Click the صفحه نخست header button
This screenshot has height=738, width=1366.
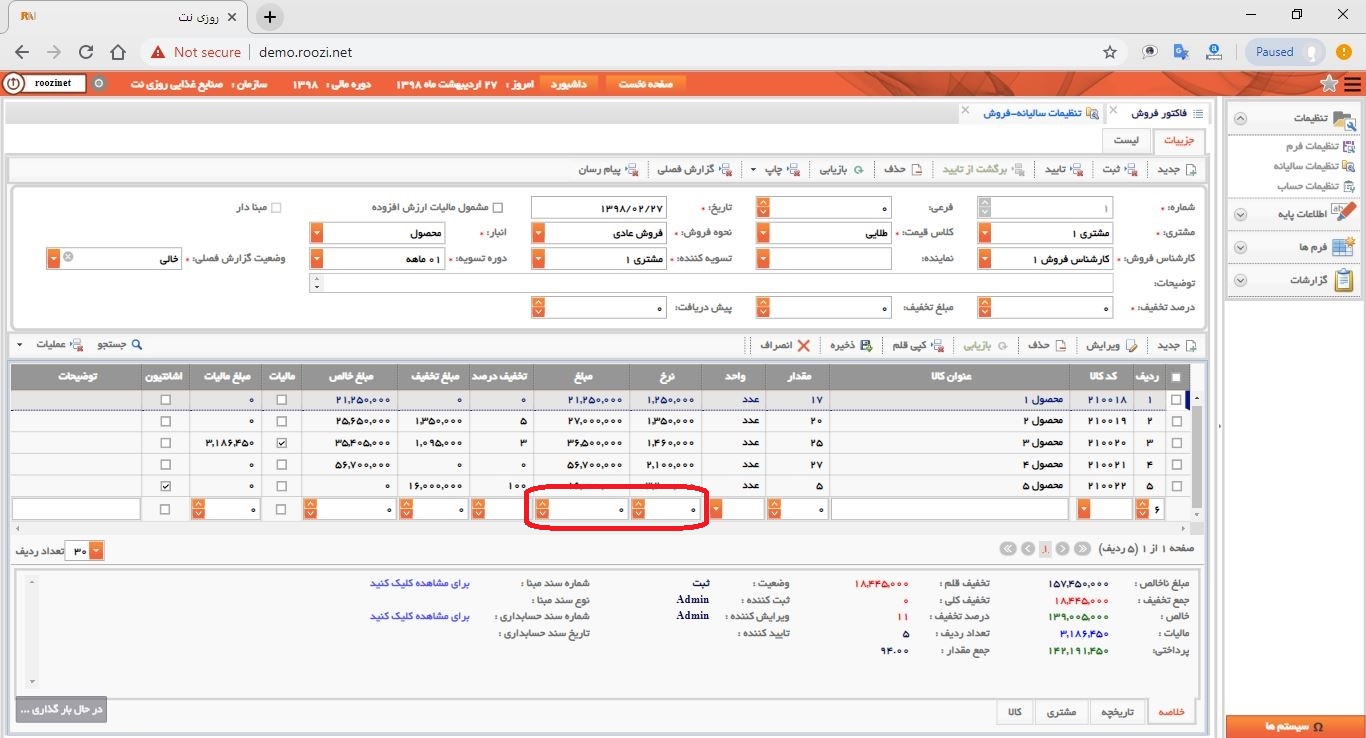(x=645, y=84)
